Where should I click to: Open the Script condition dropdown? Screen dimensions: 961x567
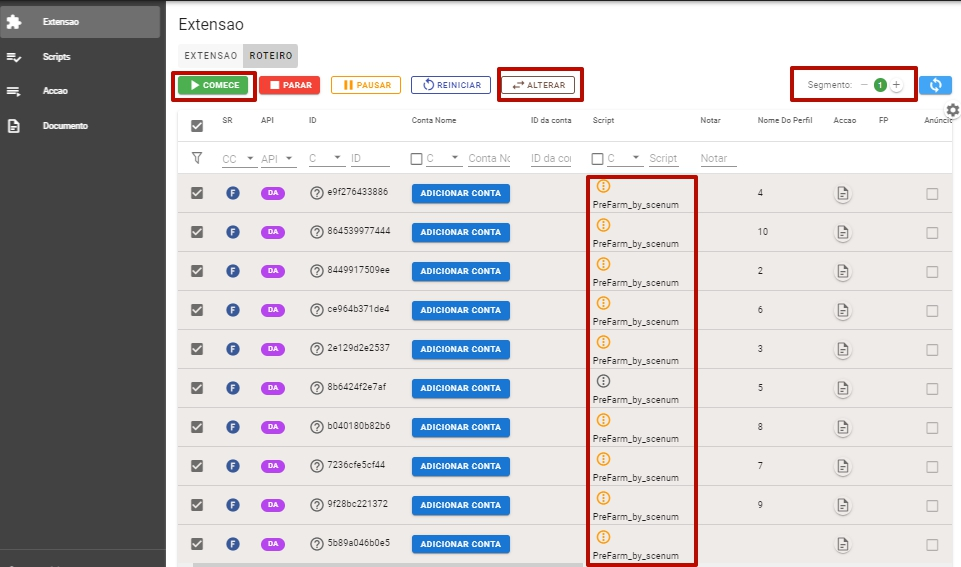pos(624,158)
